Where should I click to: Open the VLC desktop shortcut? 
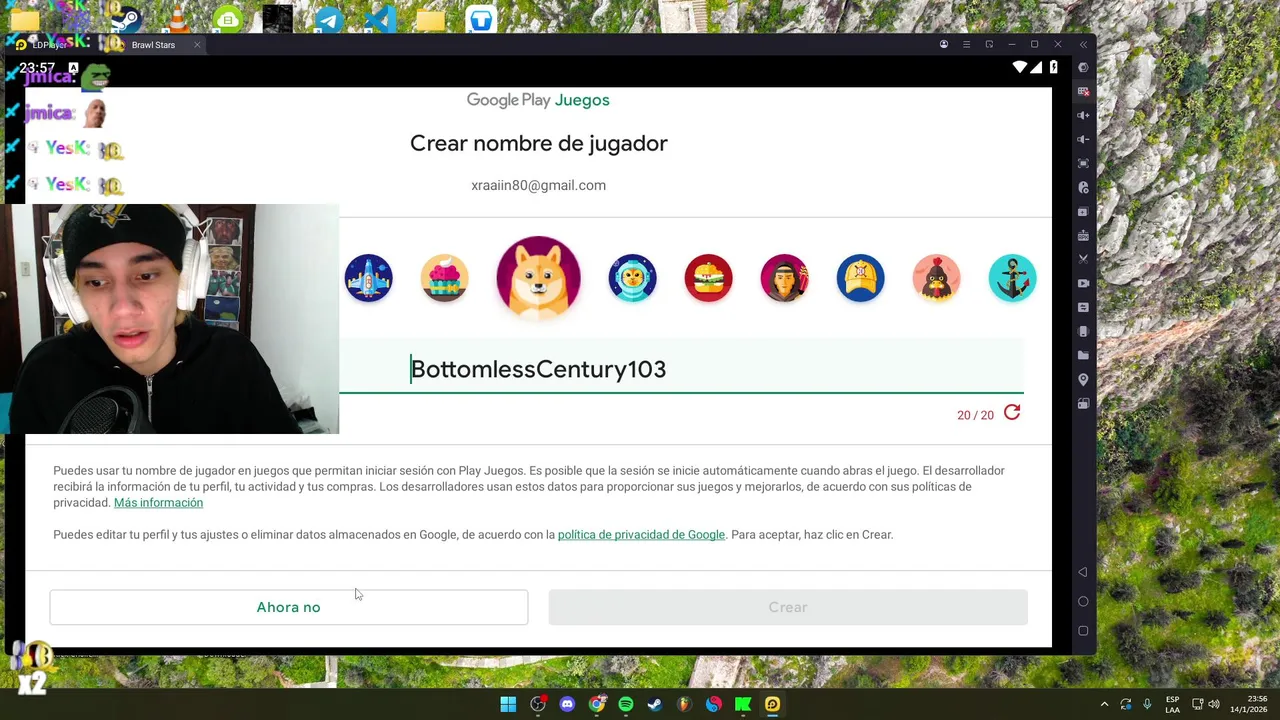click(177, 19)
